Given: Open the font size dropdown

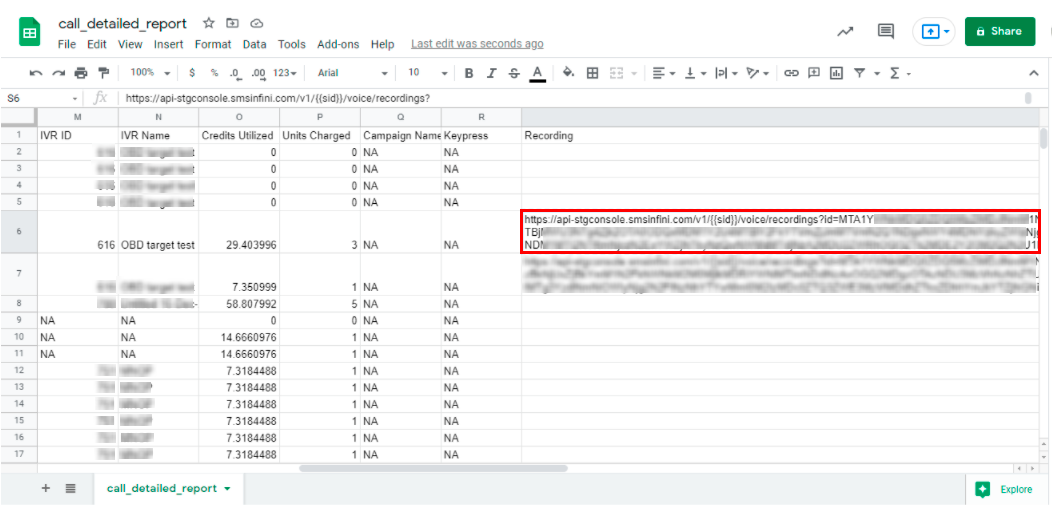Looking at the screenshot, I should pos(427,72).
